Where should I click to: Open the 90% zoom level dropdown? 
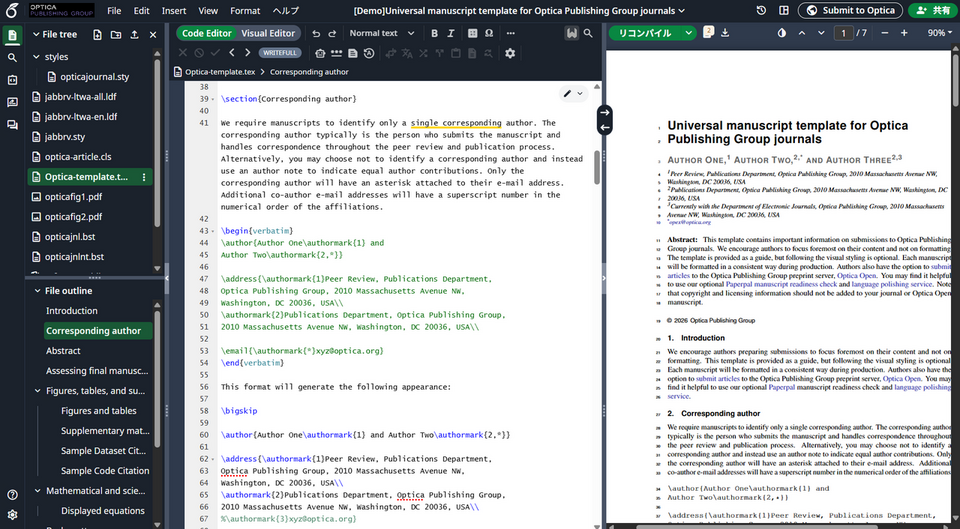[939, 33]
